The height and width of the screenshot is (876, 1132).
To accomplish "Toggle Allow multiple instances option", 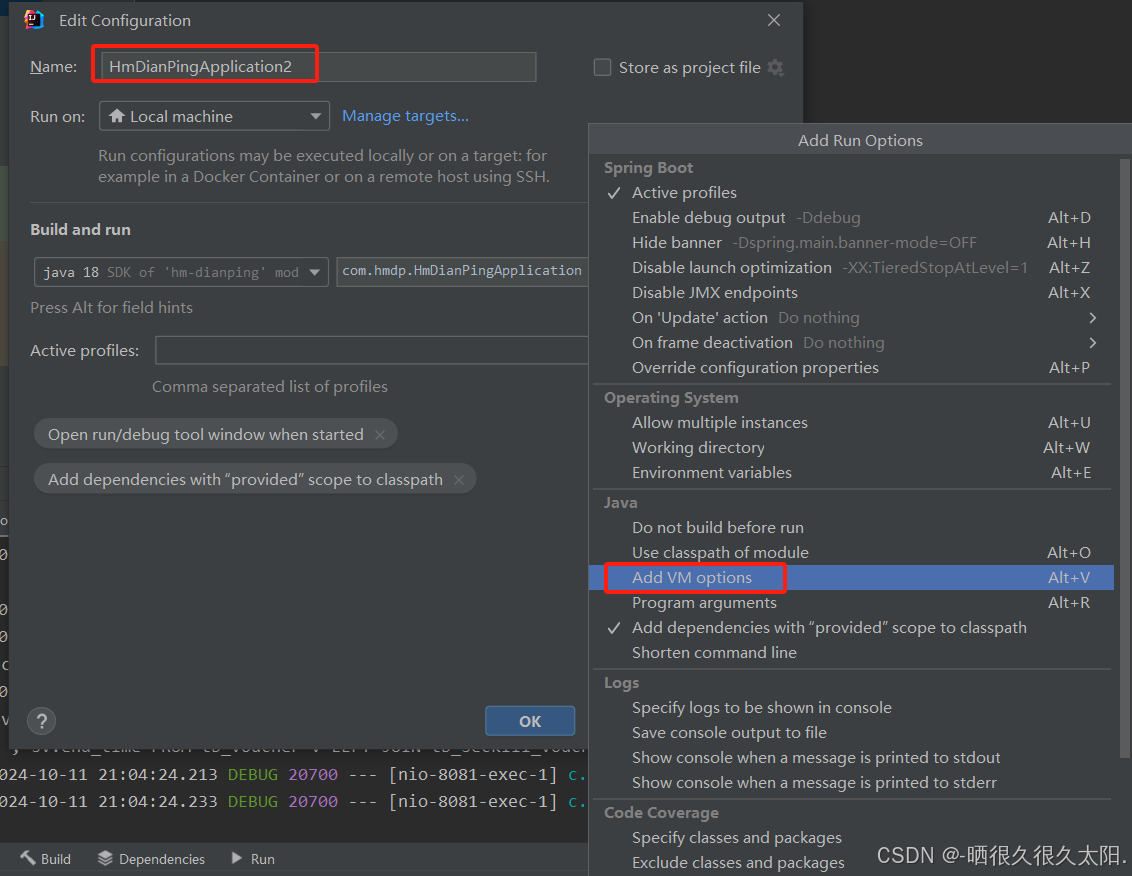I will click(853, 422).
